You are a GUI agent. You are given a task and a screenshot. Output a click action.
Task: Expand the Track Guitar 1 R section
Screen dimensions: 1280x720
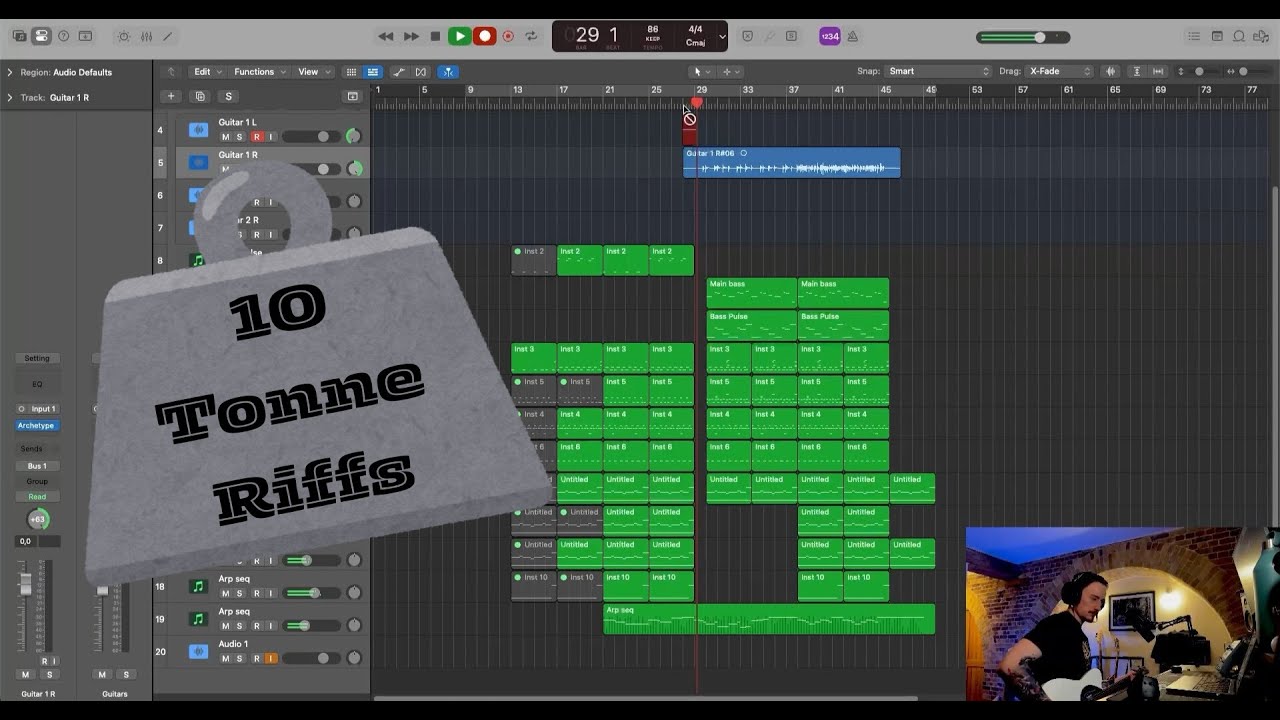point(10,97)
